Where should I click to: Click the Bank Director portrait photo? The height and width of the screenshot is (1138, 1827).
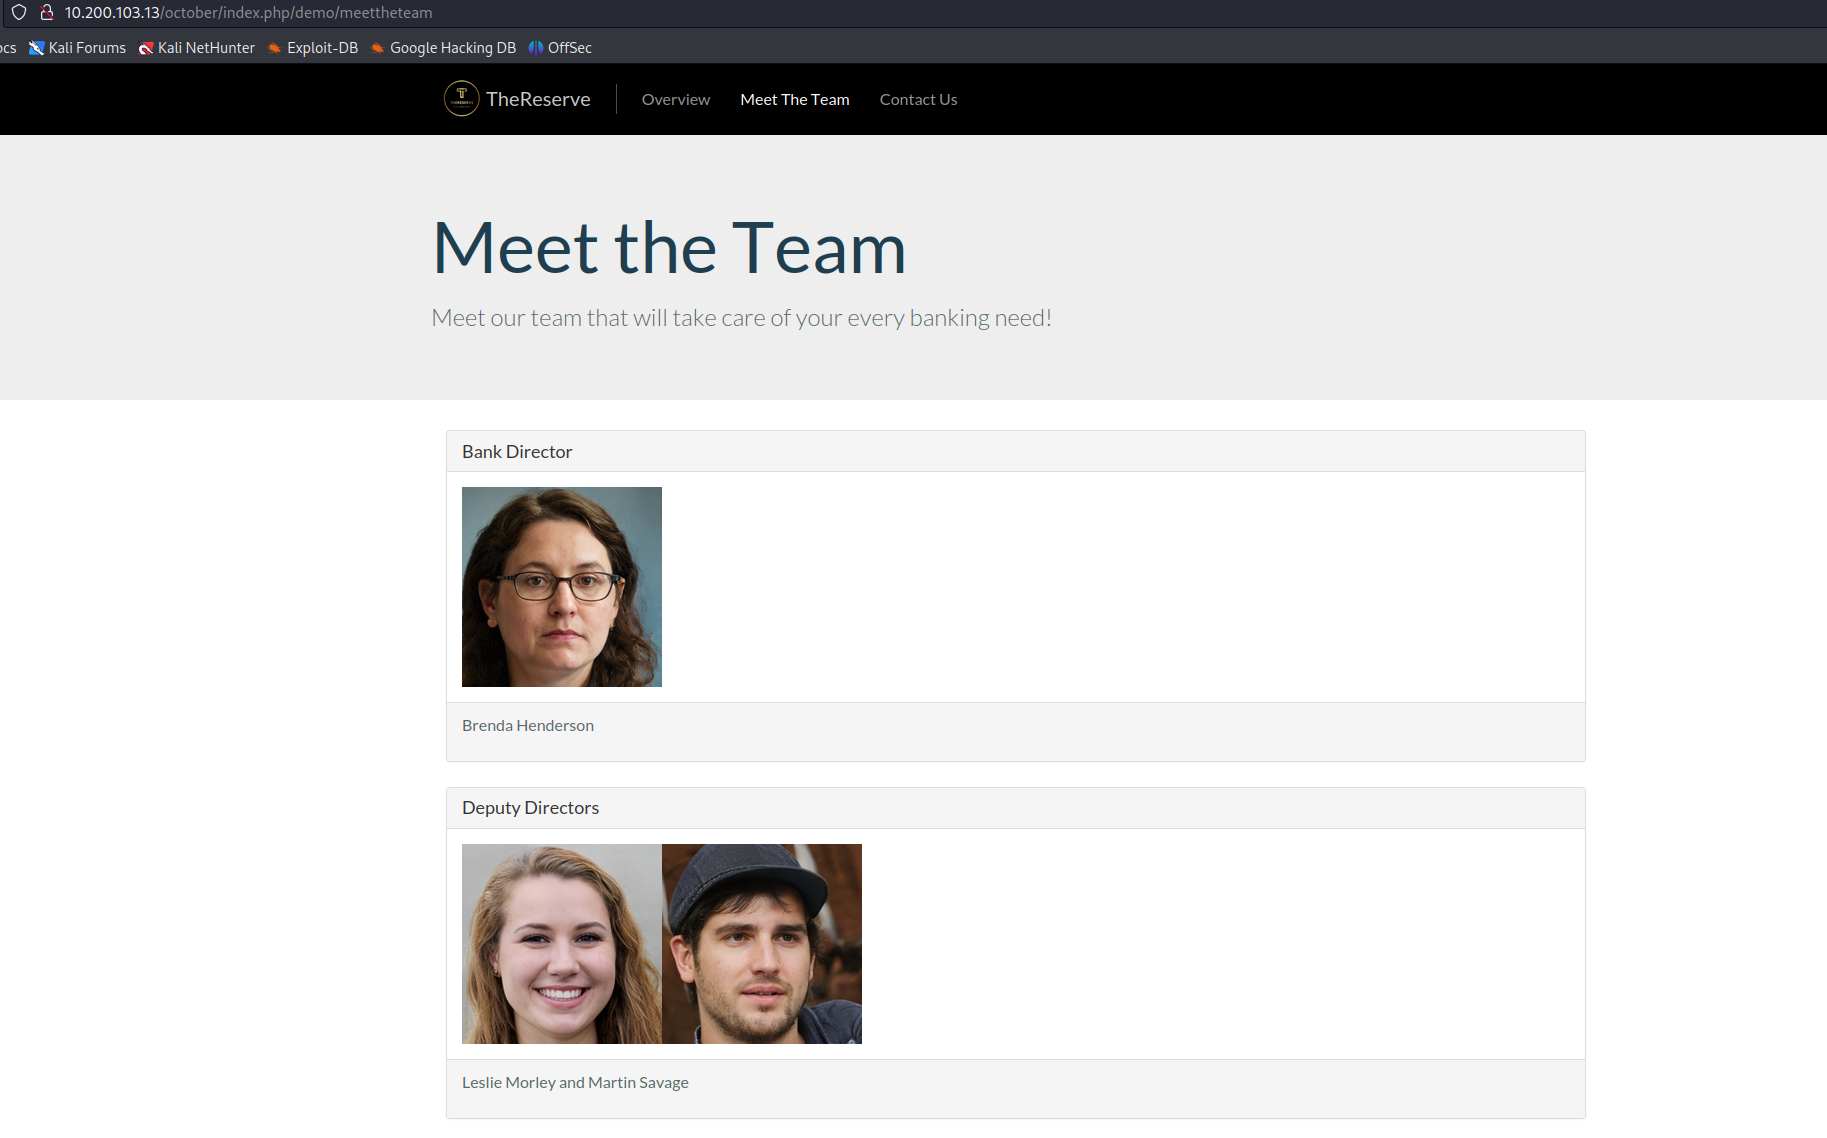[x=562, y=587]
